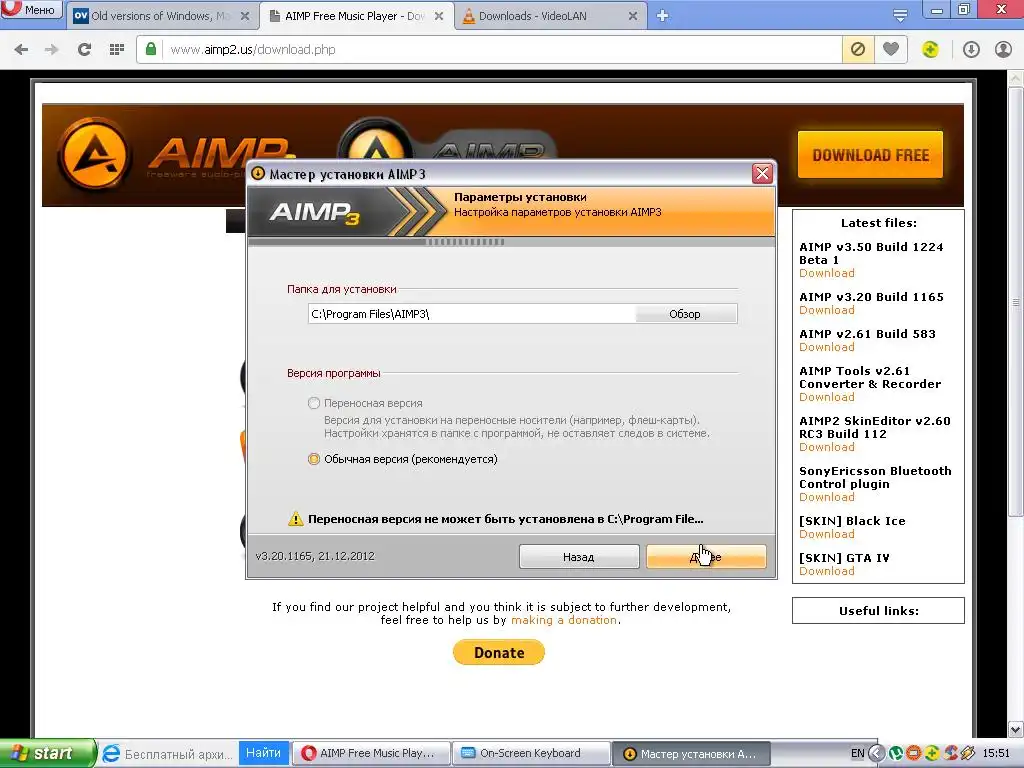Image resolution: width=1024 pixels, height=768 pixels.
Task: Click the Назад back button
Action: coord(579,557)
